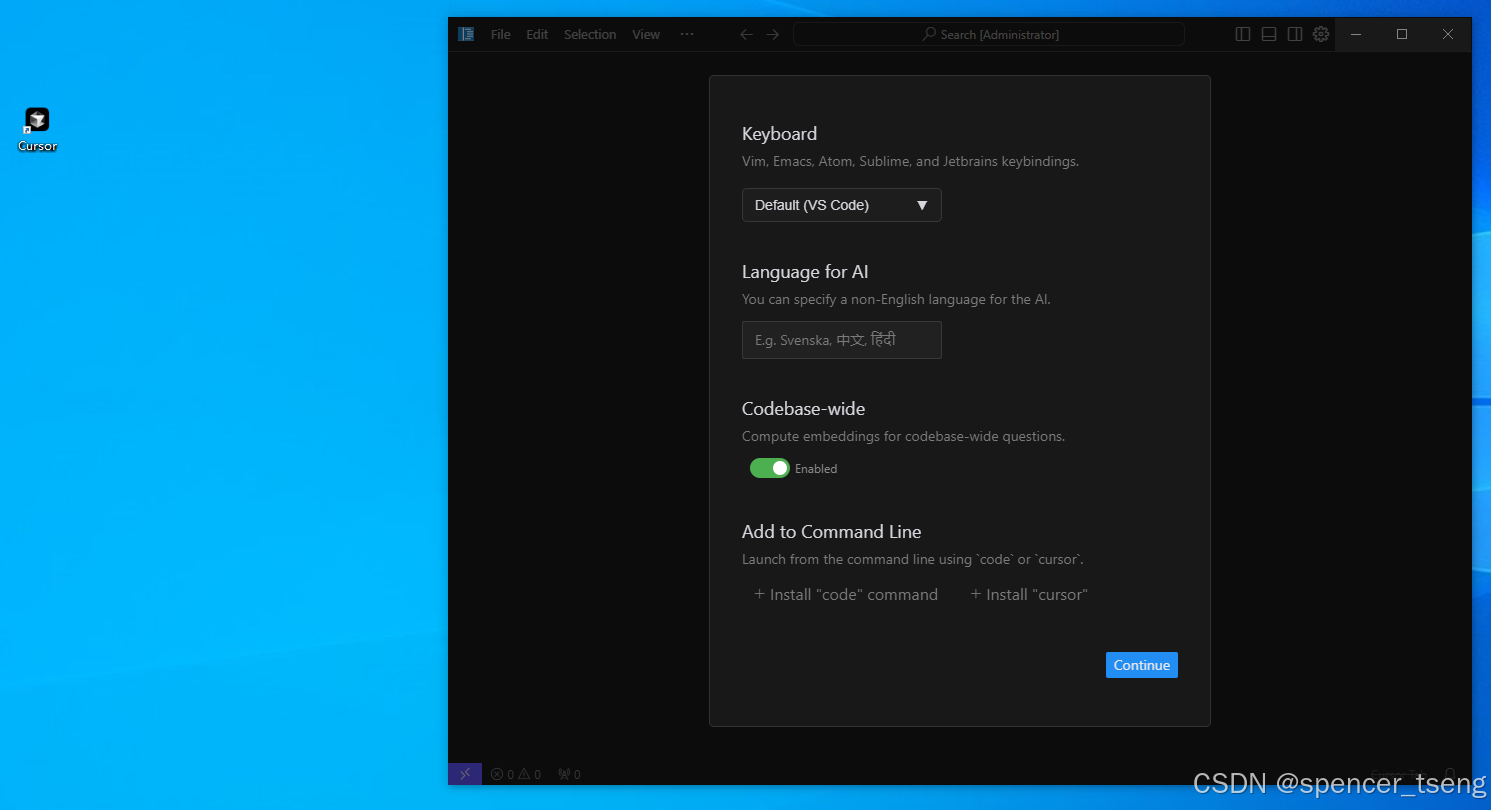This screenshot has height=810, width=1491.
Task: Click Install "code" command
Action: pos(846,594)
